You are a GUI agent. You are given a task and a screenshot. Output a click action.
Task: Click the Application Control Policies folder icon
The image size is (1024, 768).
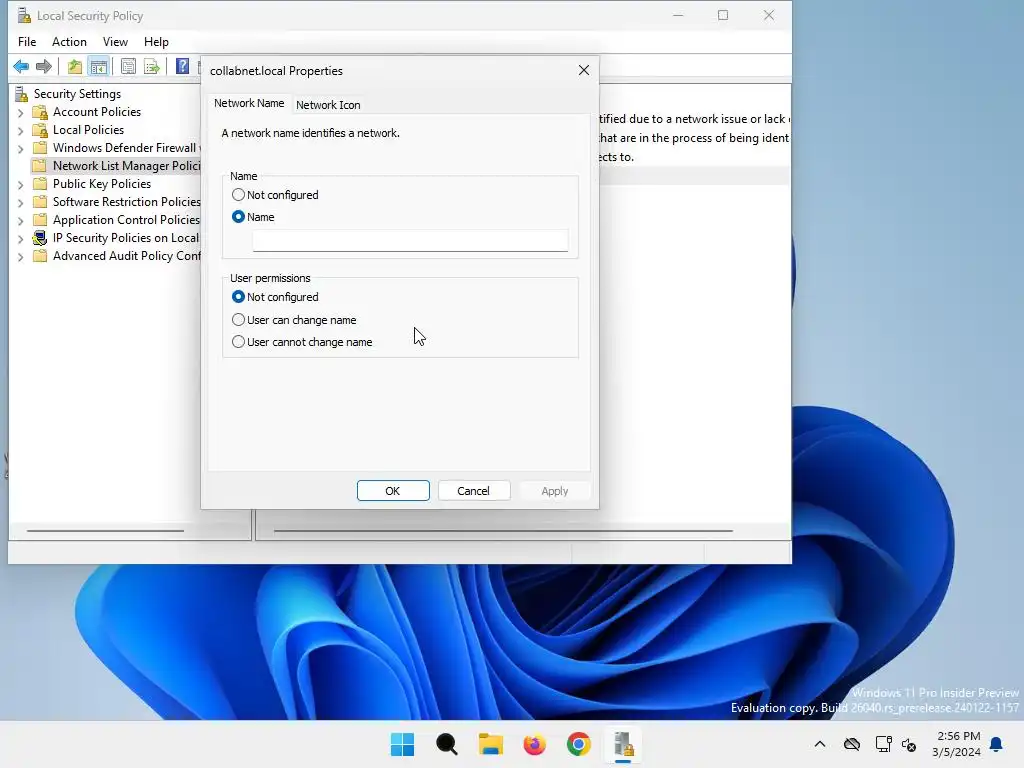(x=40, y=219)
